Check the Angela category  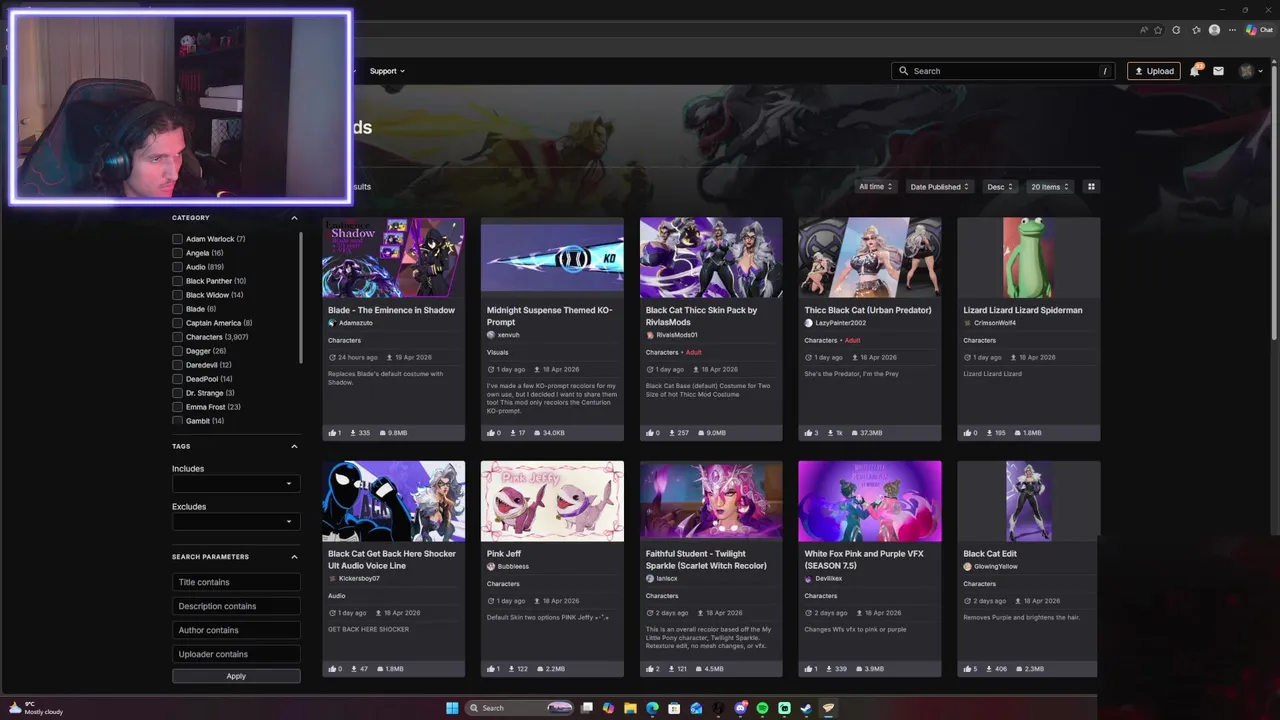coord(177,253)
